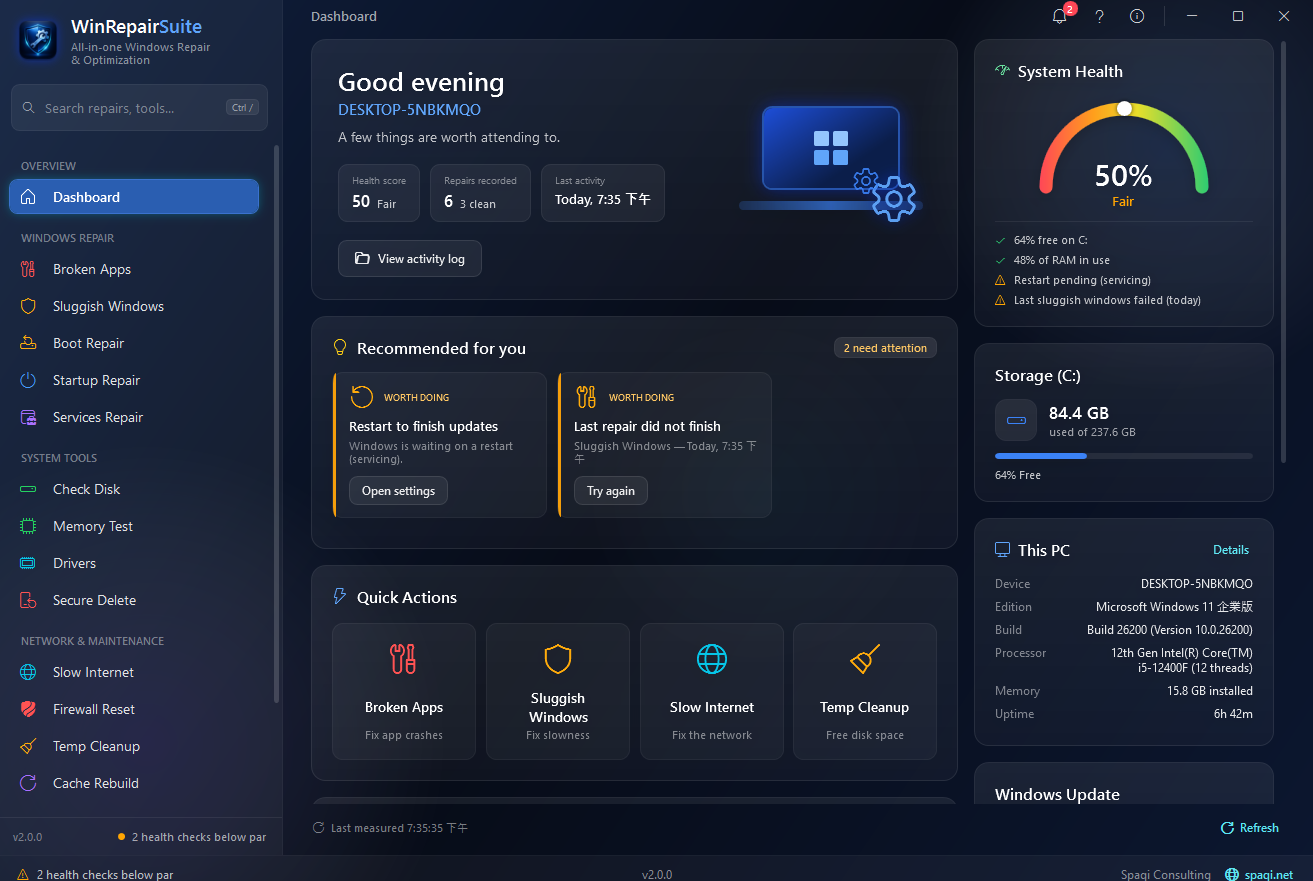Viewport: 1313px width, 881px height.
Task: Click the Cache Rebuild sidebar icon
Action: coord(29,783)
